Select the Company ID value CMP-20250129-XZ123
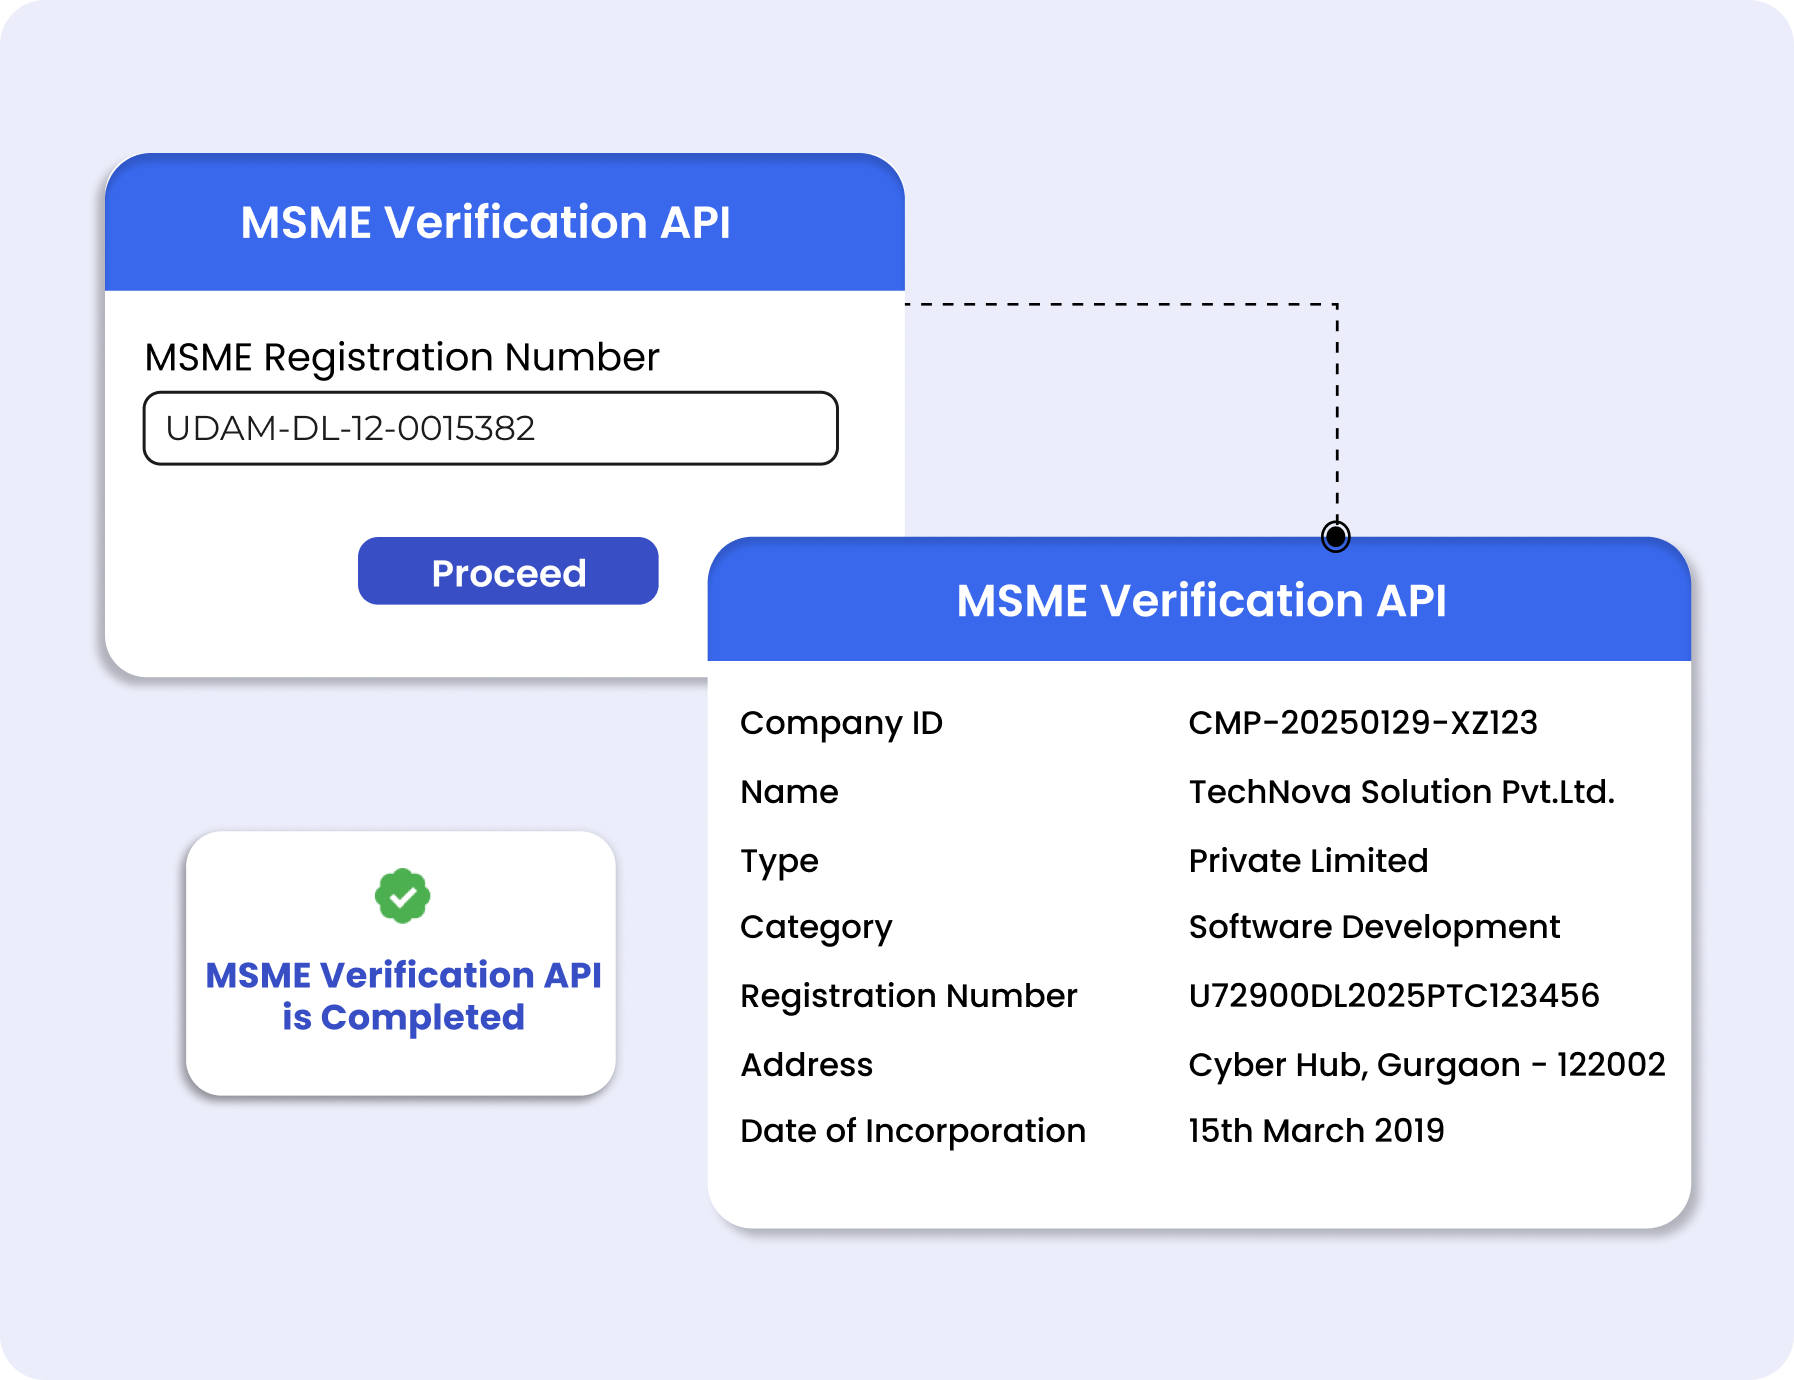The width and height of the screenshot is (1794, 1380). (1362, 722)
